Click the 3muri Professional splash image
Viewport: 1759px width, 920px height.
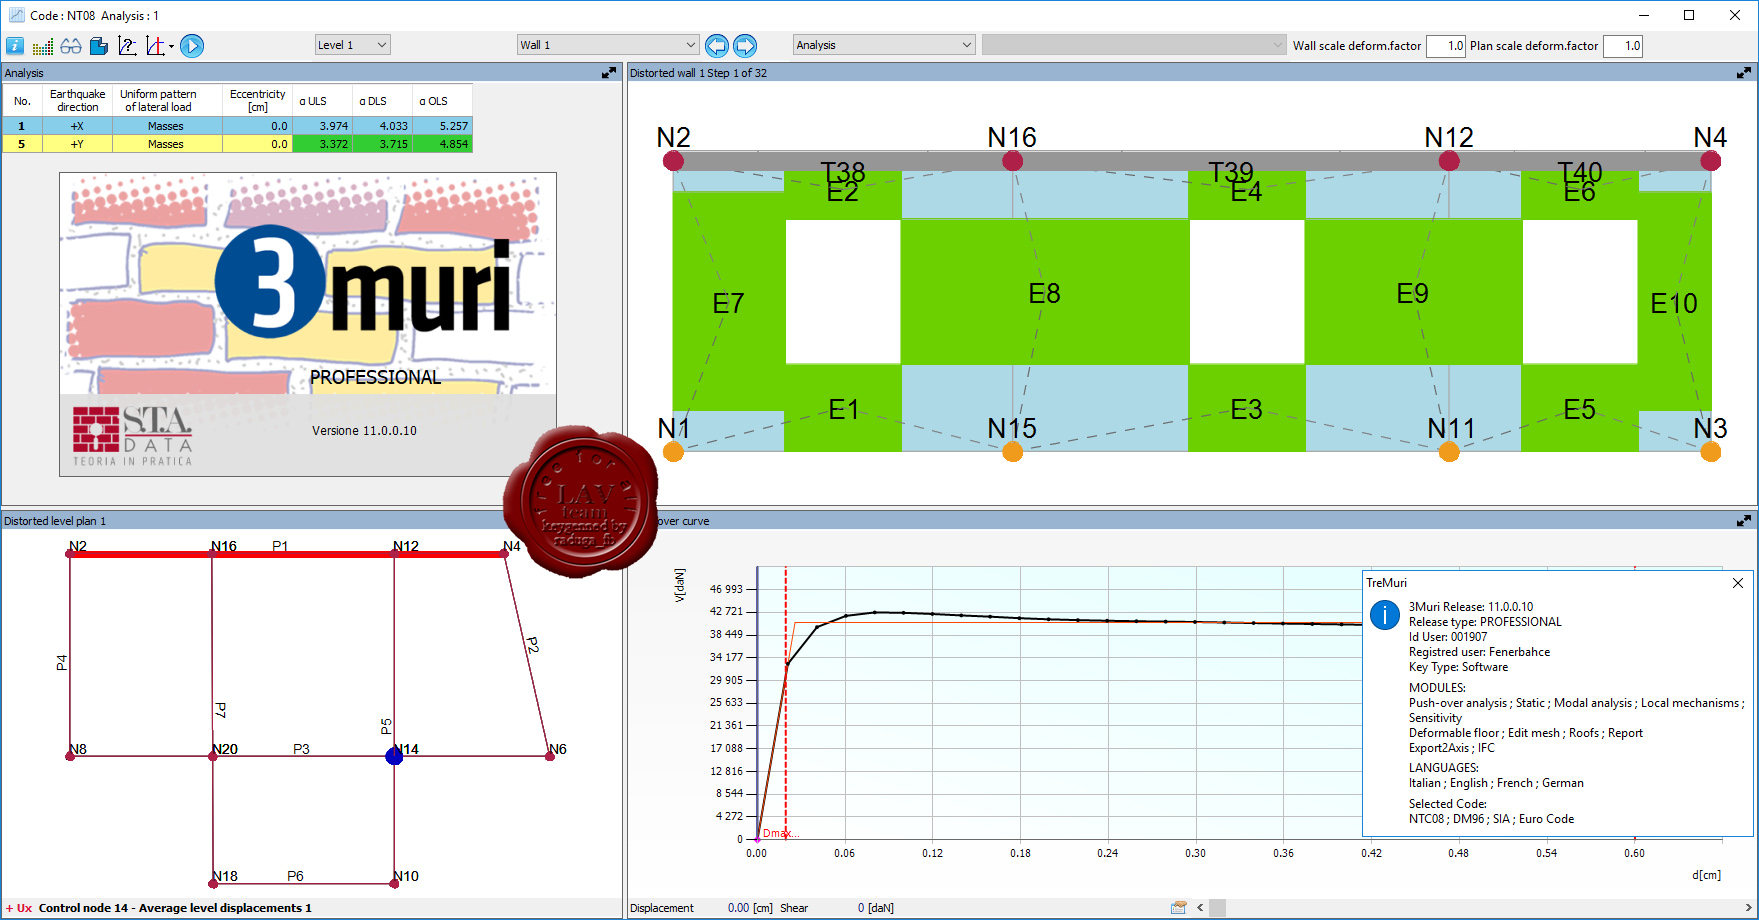[x=308, y=324]
